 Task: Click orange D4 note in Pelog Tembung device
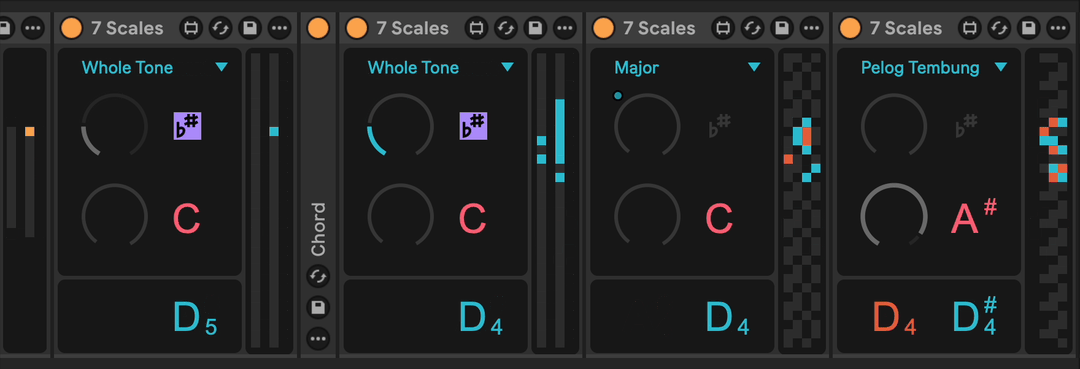[x=894, y=318]
